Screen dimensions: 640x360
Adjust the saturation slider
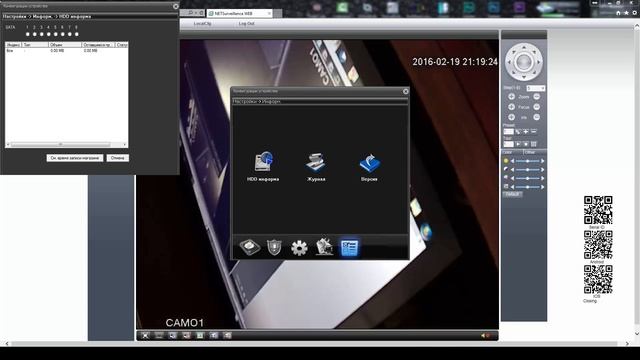[x=527, y=178]
